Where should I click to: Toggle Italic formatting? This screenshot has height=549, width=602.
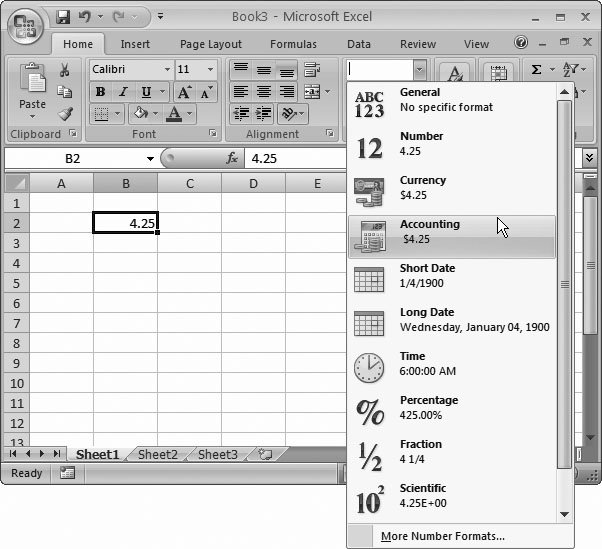point(123,92)
